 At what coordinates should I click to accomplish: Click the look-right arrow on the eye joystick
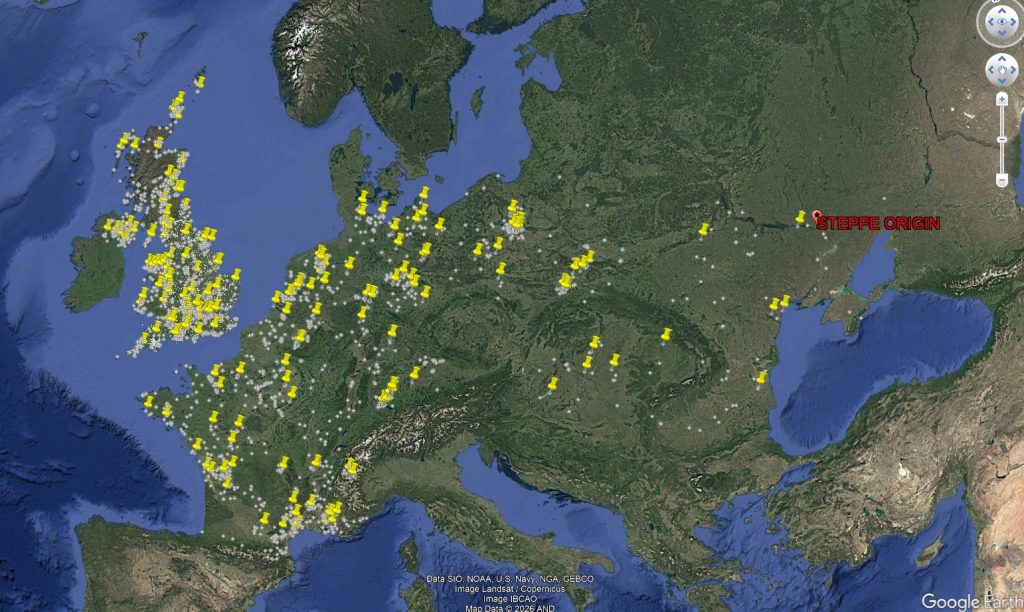1014,22
